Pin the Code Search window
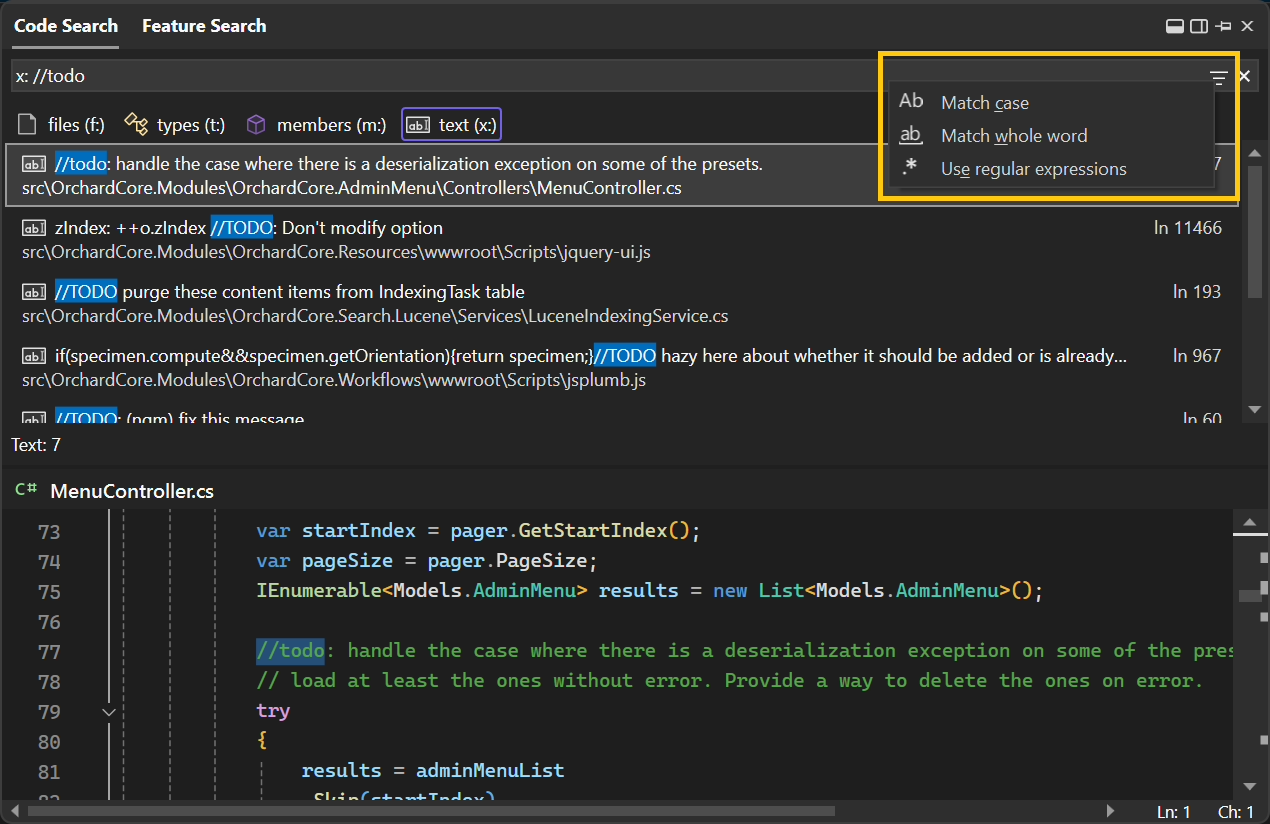 [x=1223, y=26]
